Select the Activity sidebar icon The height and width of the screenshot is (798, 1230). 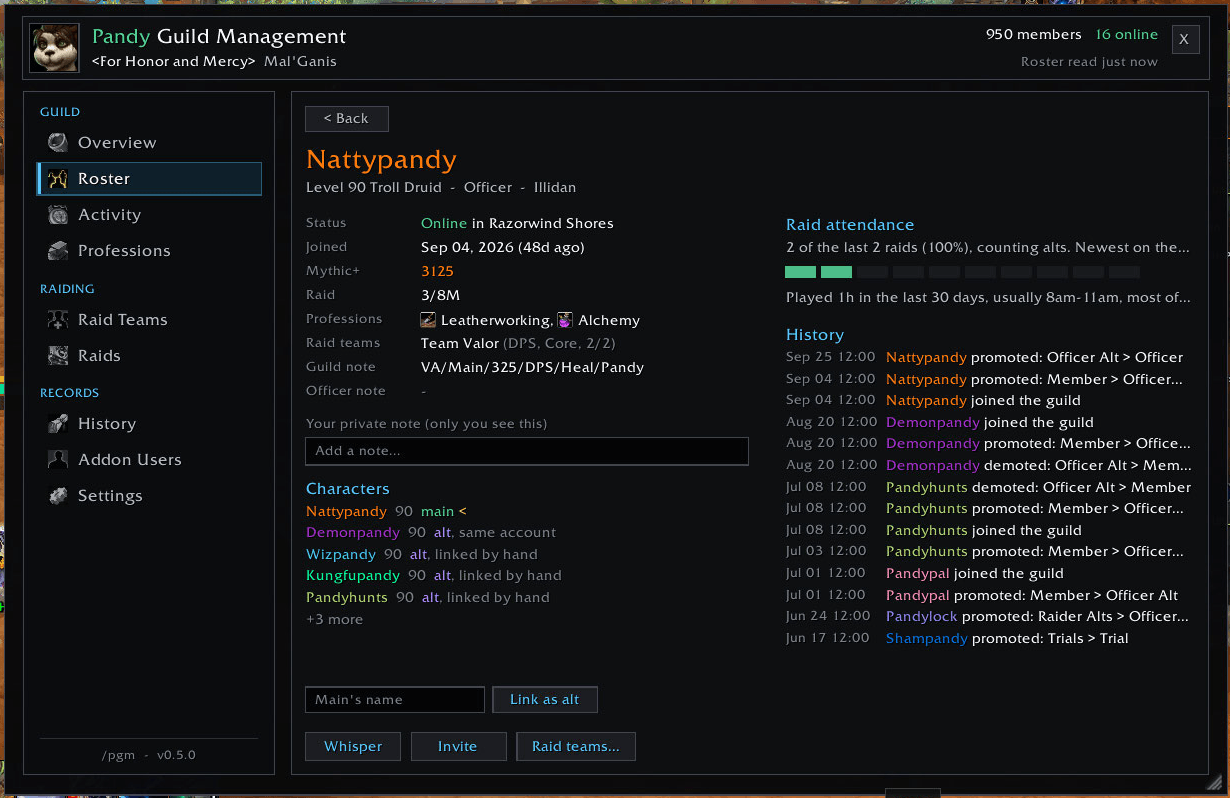click(58, 214)
